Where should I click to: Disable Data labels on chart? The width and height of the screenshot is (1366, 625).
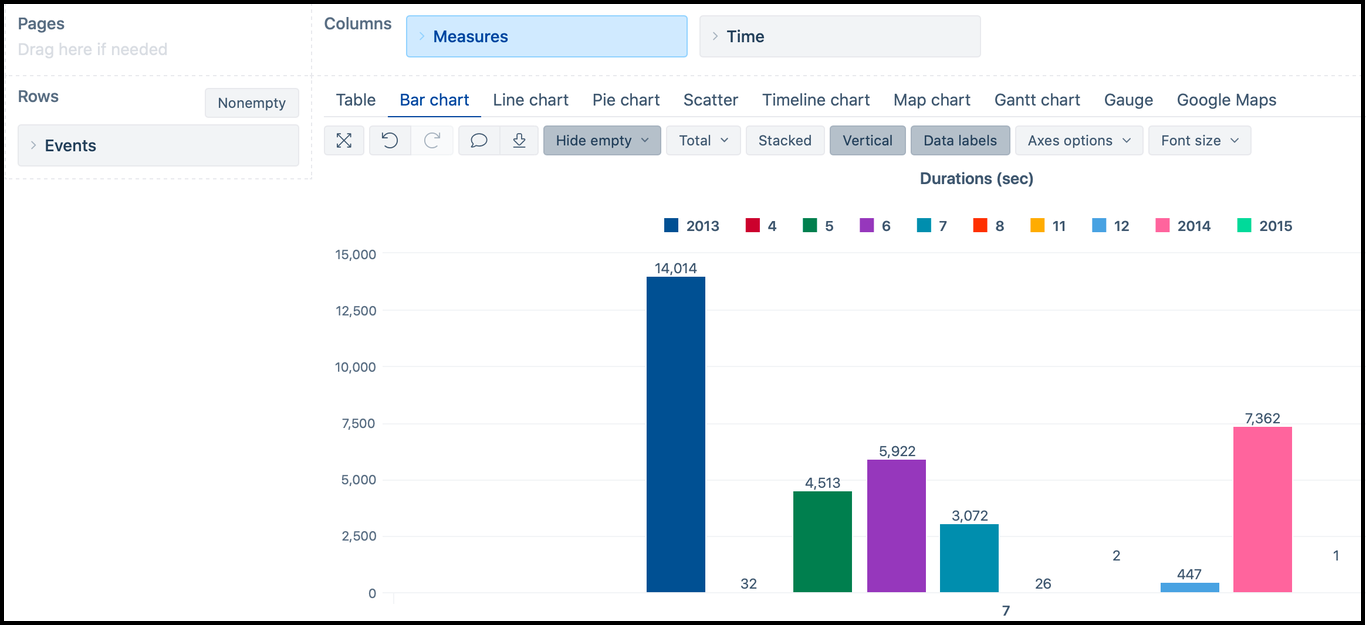coord(960,141)
